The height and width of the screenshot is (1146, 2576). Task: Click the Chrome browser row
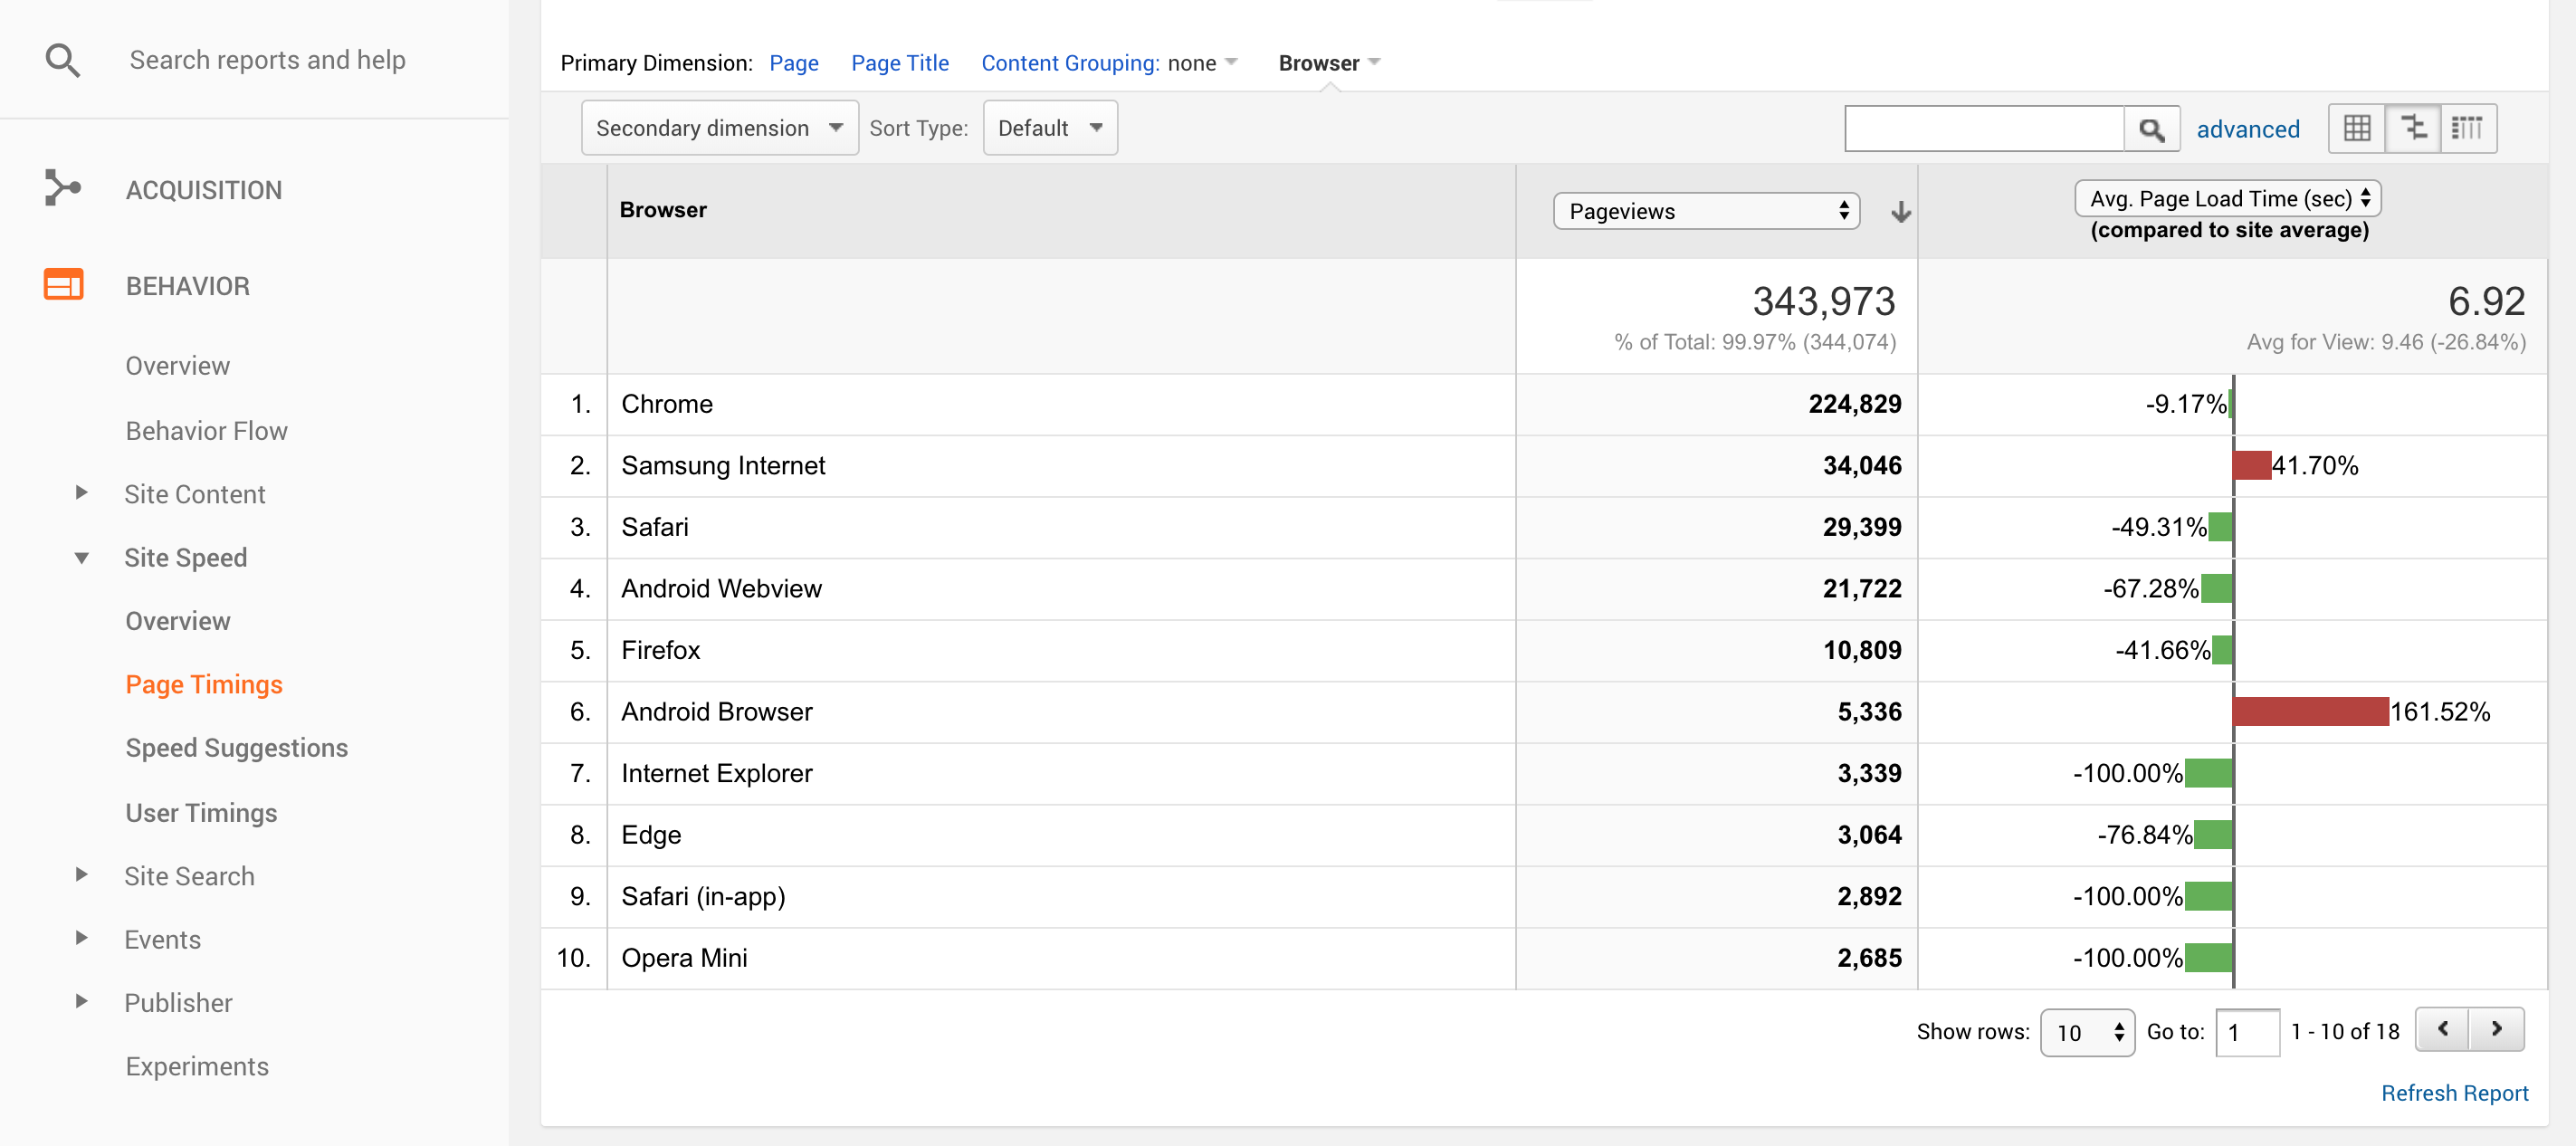(1544, 405)
